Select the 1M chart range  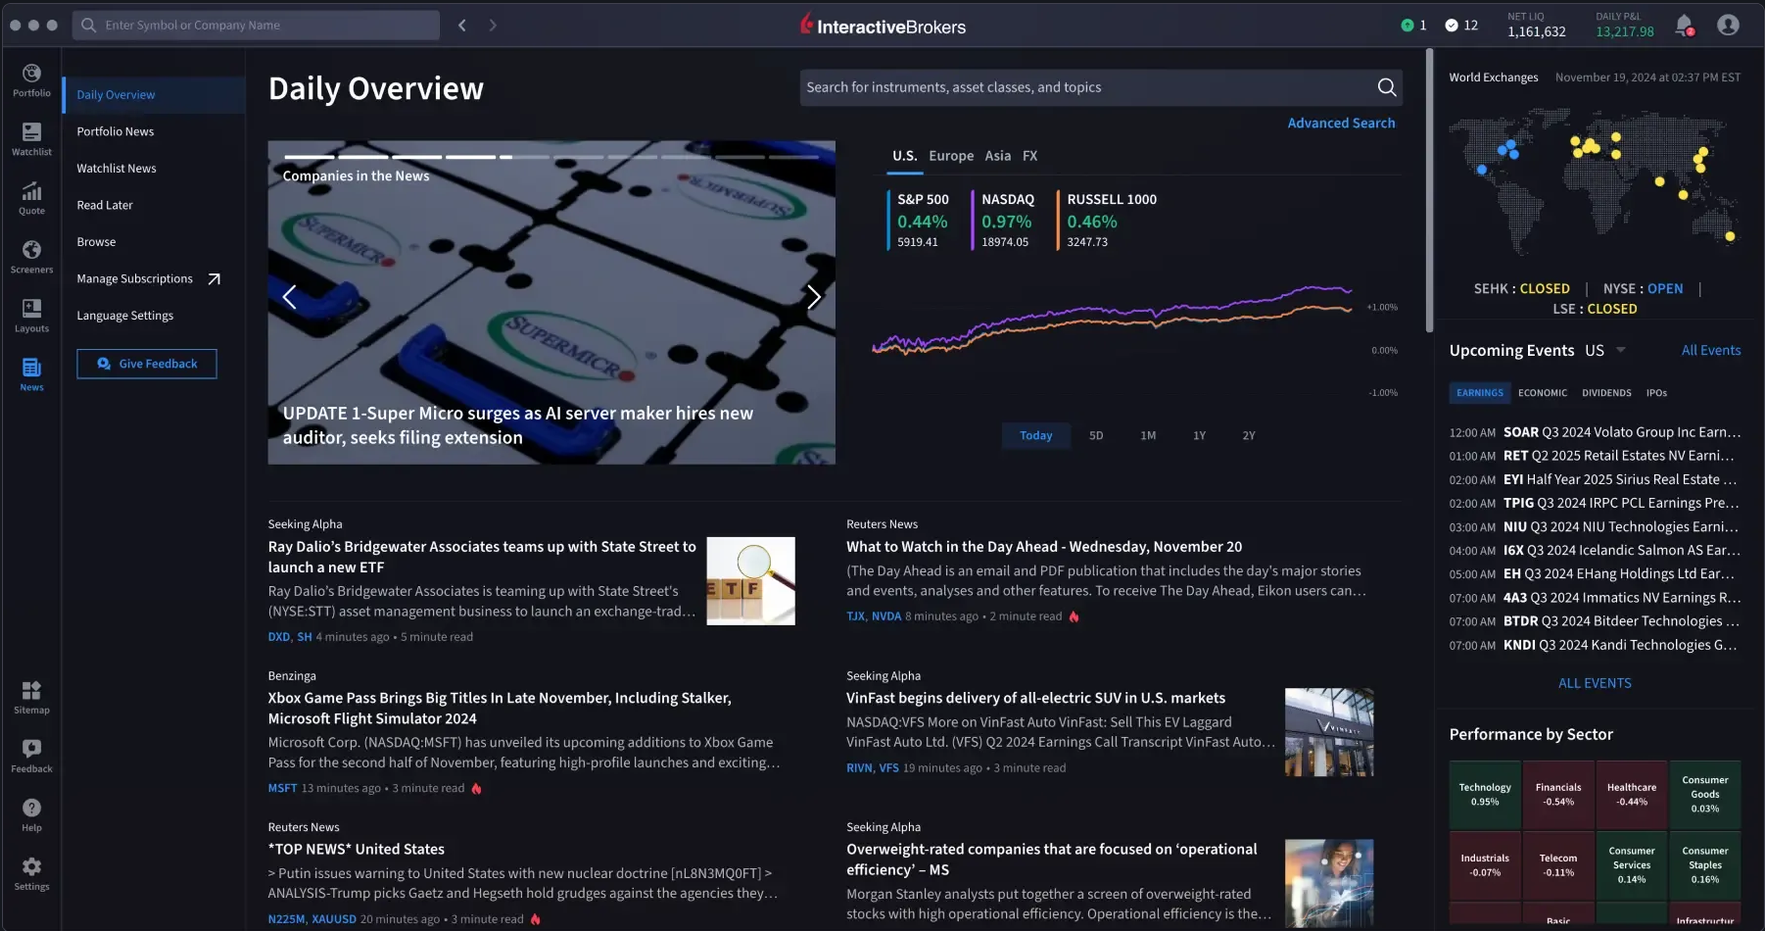[1148, 436]
